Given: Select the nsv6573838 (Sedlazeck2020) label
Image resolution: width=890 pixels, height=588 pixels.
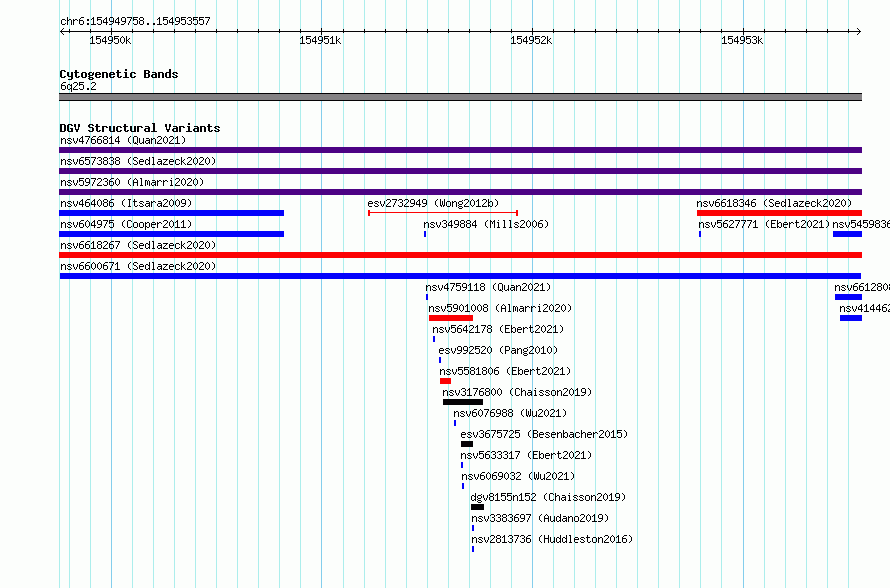Looking at the screenshot, I should [x=138, y=161].
